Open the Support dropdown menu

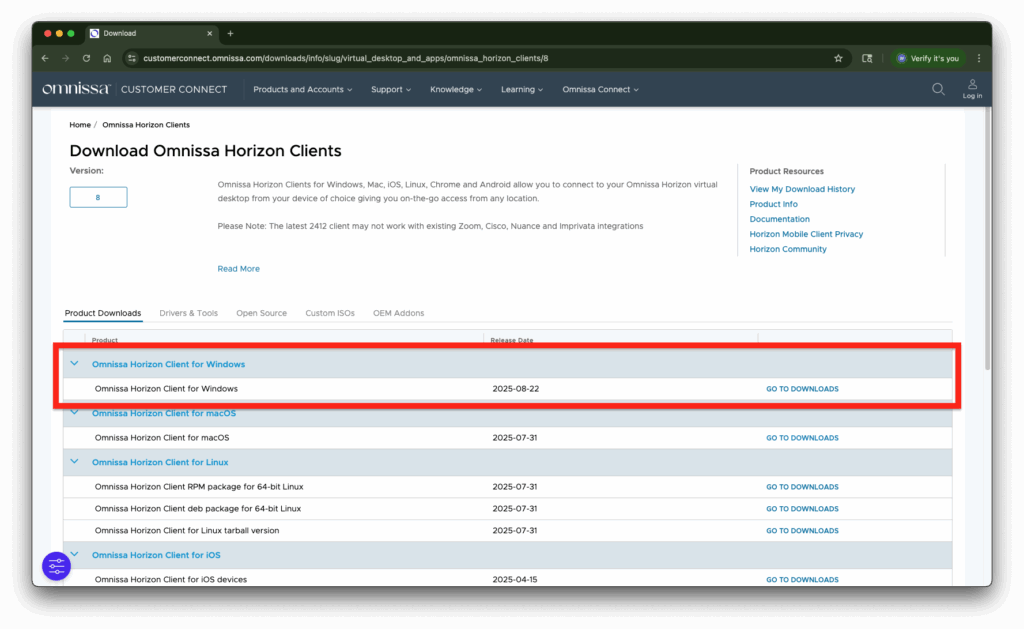coord(390,89)
